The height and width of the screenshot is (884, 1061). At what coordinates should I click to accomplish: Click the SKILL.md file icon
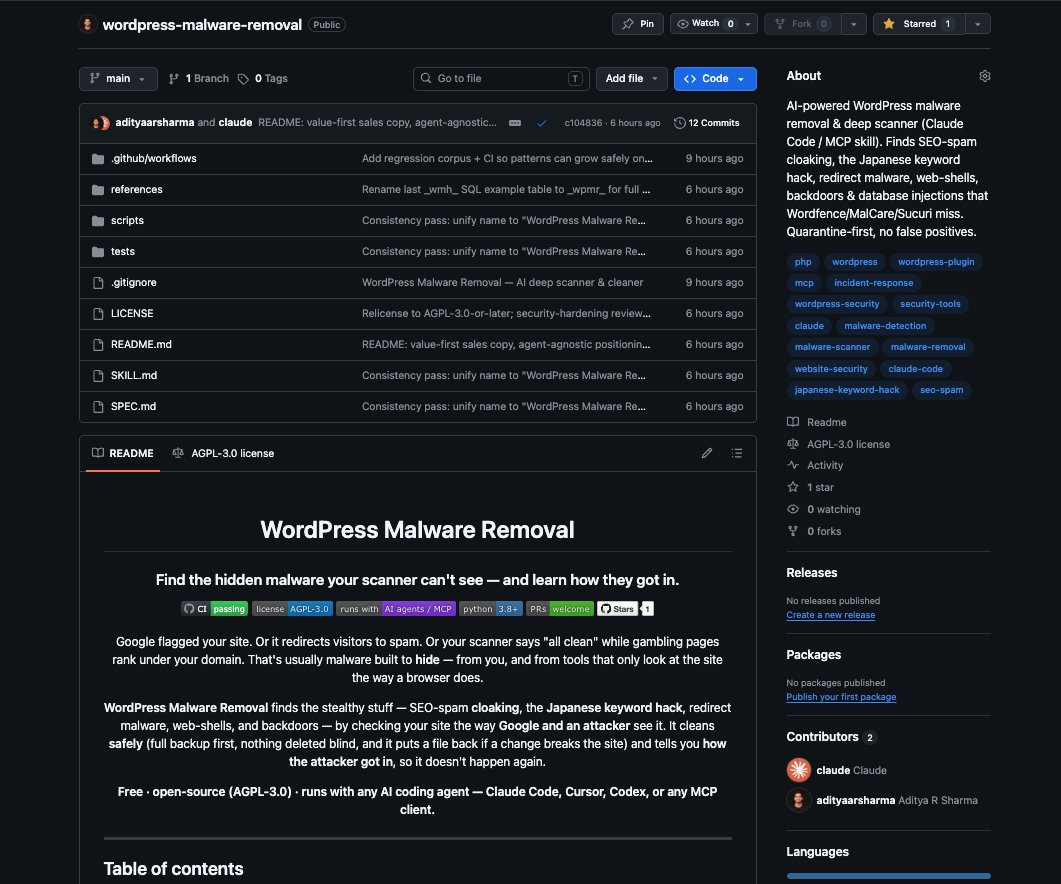[x=98, y=376]
